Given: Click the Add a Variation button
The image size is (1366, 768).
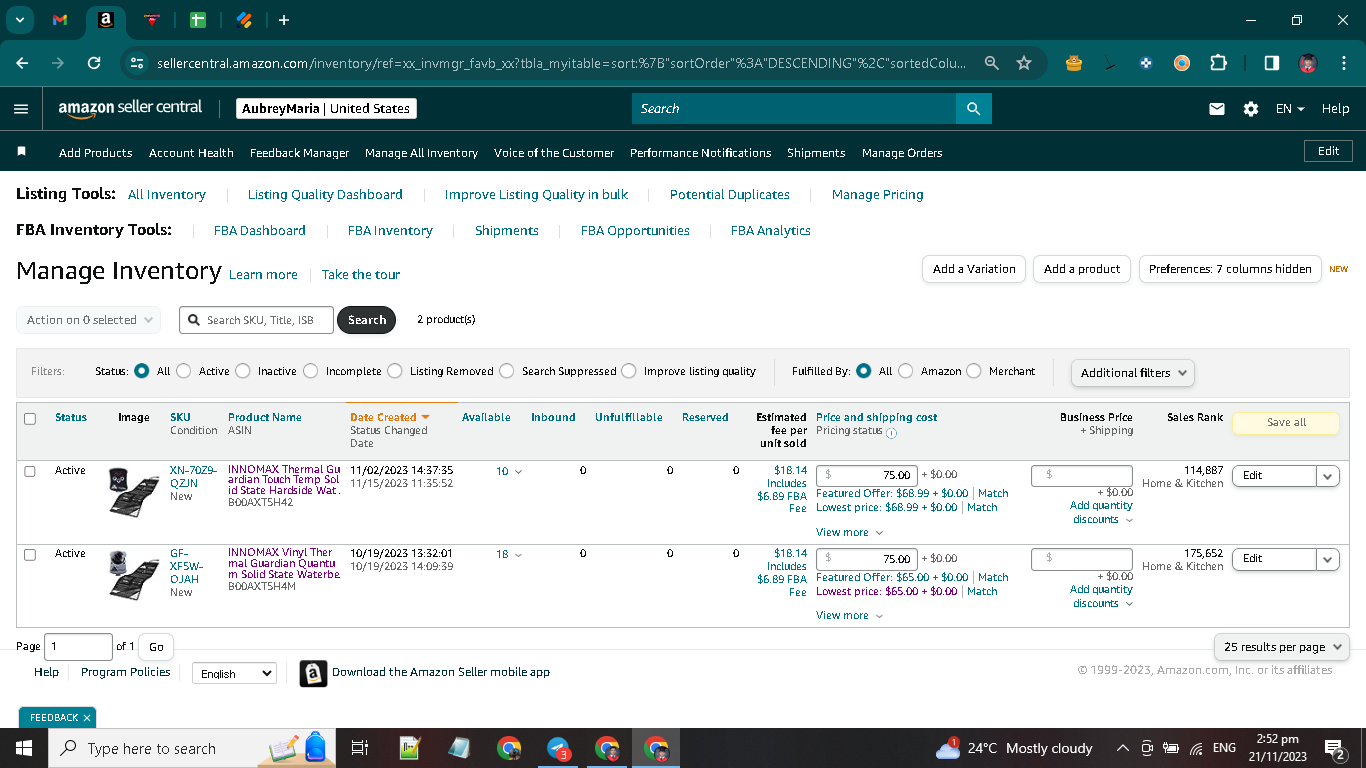Looking at the screenshot, I should pyautogui.click(x=974, y=269).
